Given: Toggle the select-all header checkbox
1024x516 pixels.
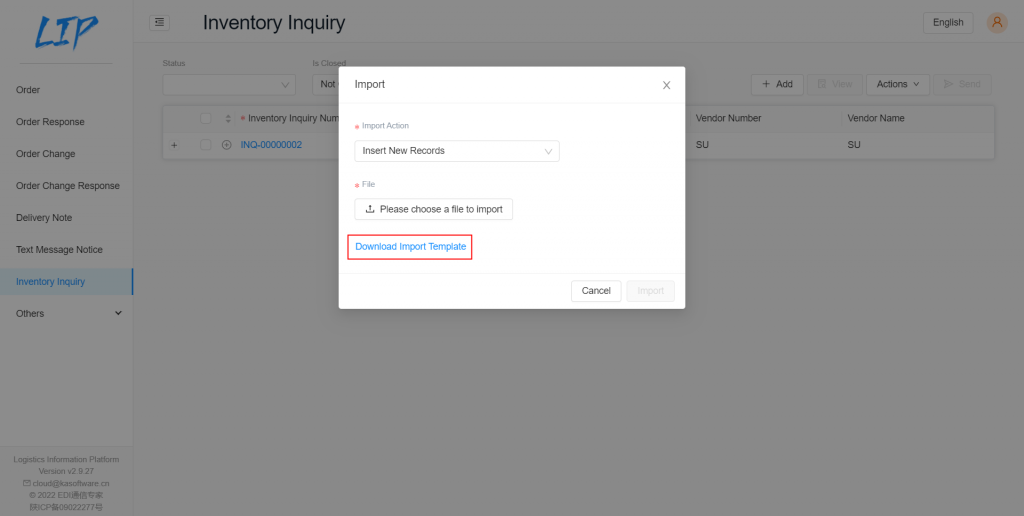Looking at the screenshot, I should tap(206, 118).
